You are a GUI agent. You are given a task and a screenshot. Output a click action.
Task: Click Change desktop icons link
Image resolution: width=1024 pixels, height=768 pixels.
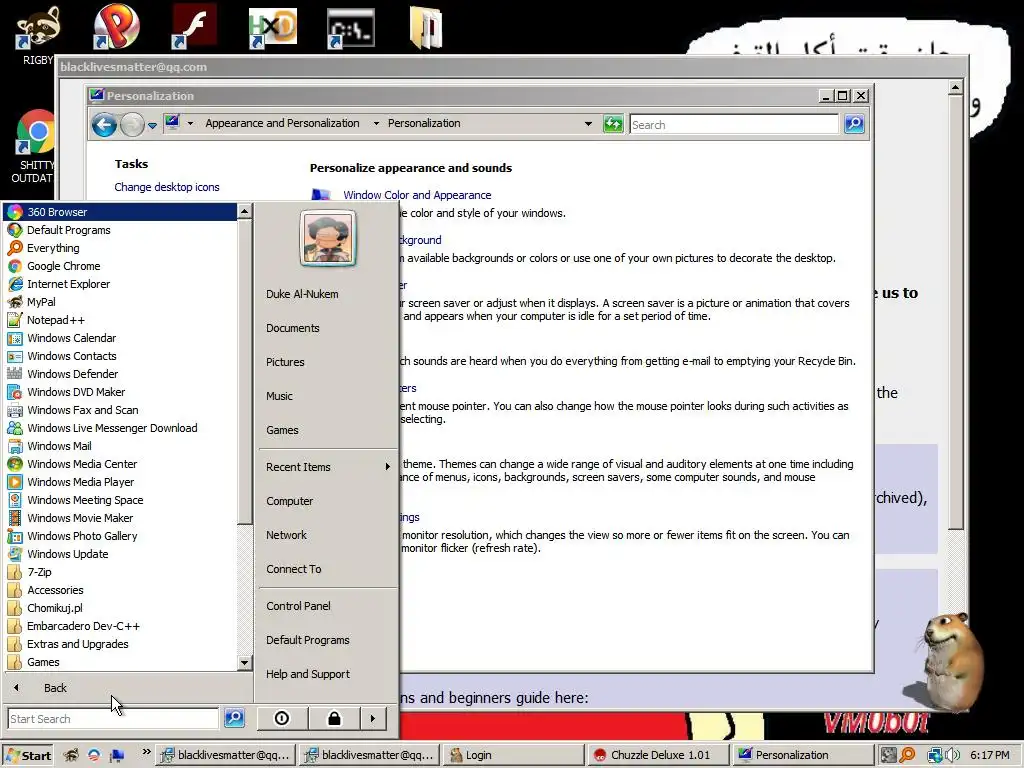coord(167,187)
